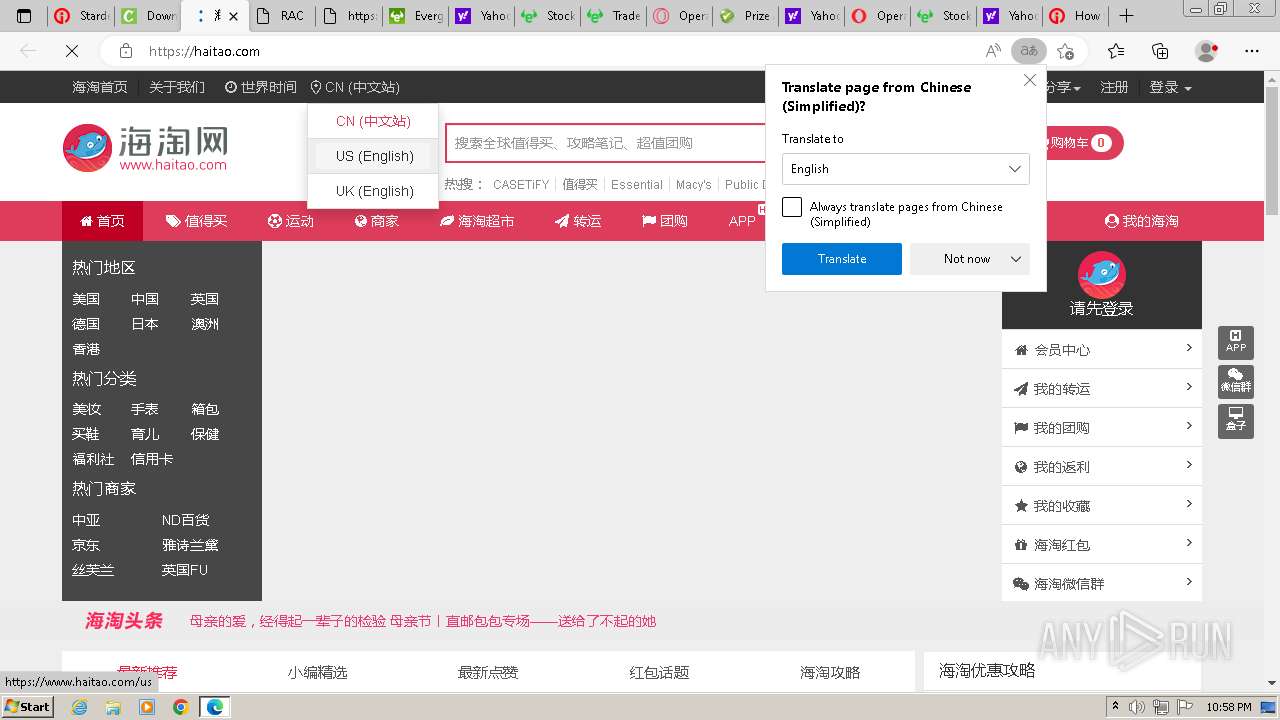Open the Favorites list in the toolbar
Screen dimensions: 1280x720
click(1116, 51)
